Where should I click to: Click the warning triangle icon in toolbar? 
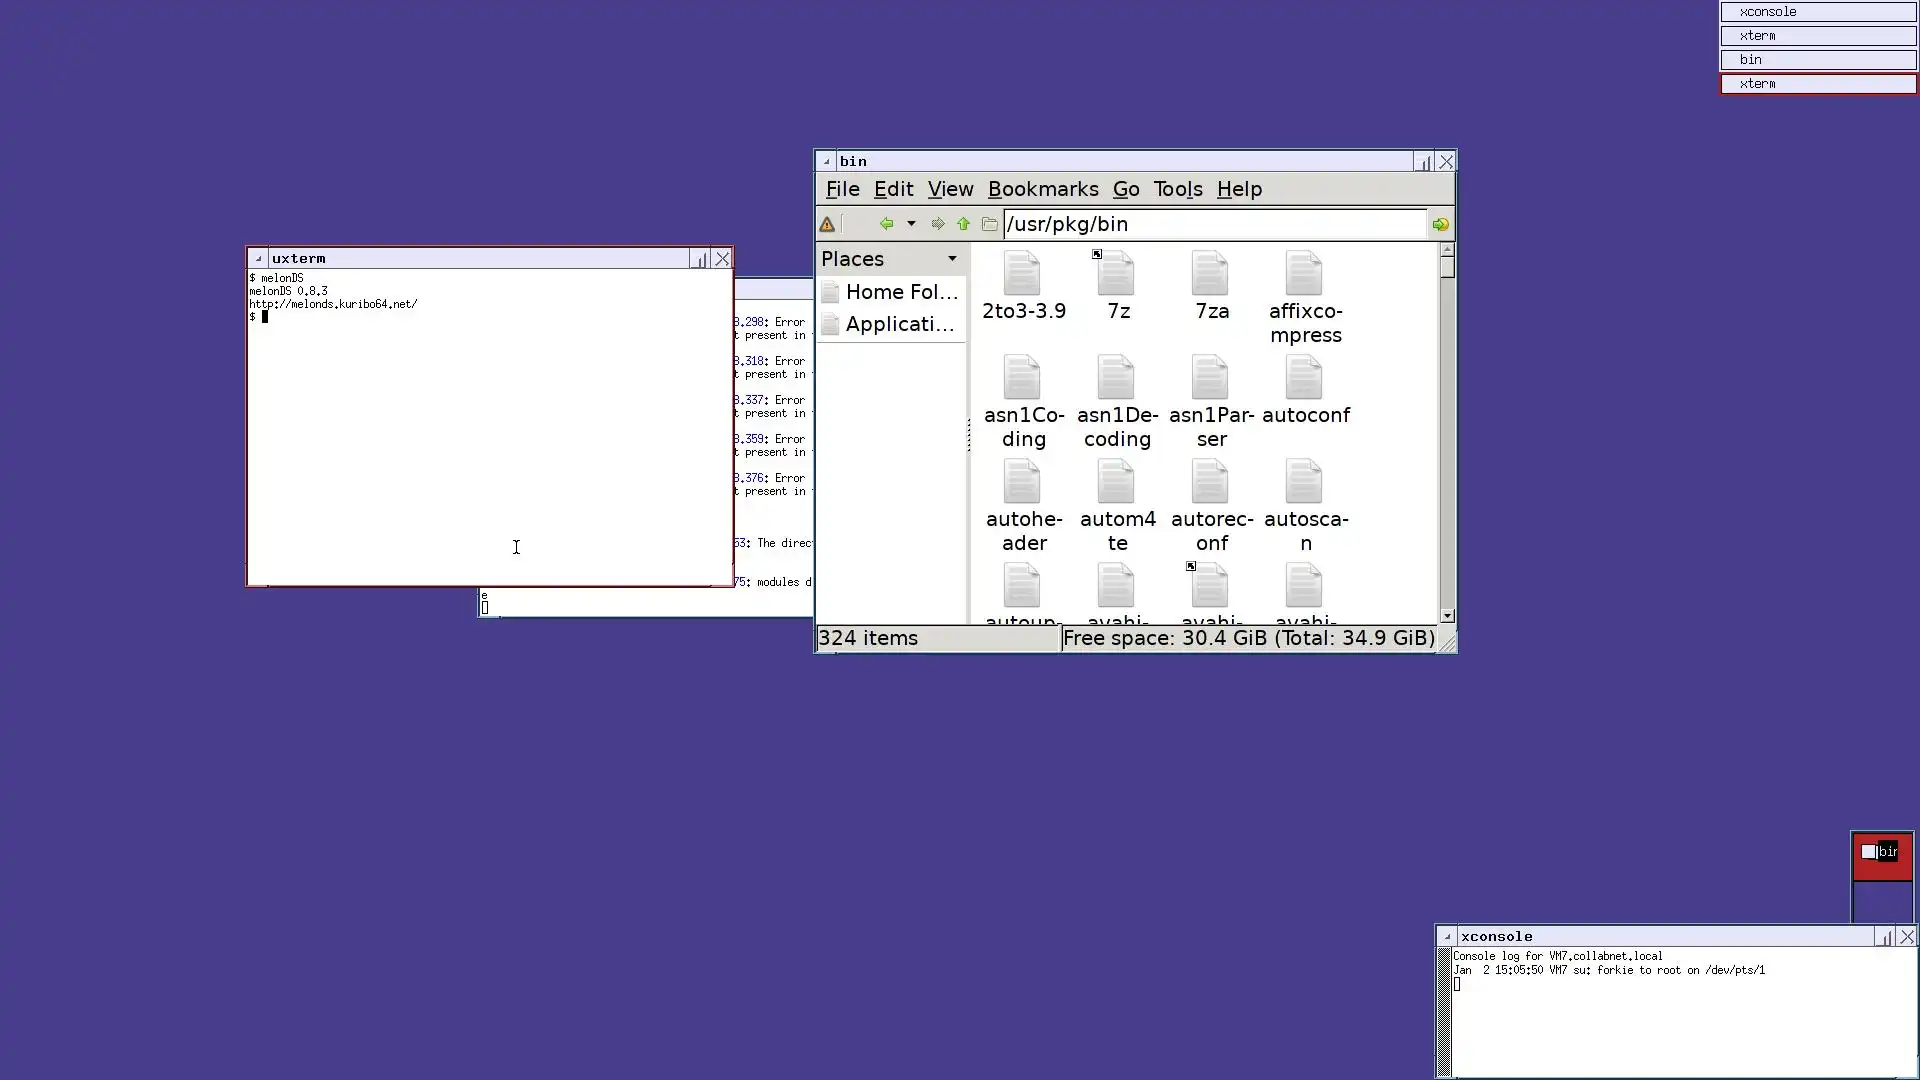(827, 225)
